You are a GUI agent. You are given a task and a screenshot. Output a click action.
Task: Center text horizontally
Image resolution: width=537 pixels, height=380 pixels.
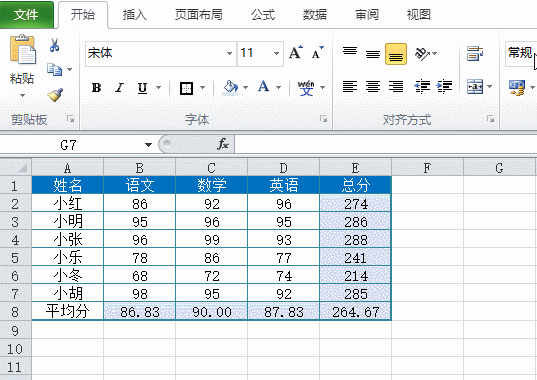point(373,87)
